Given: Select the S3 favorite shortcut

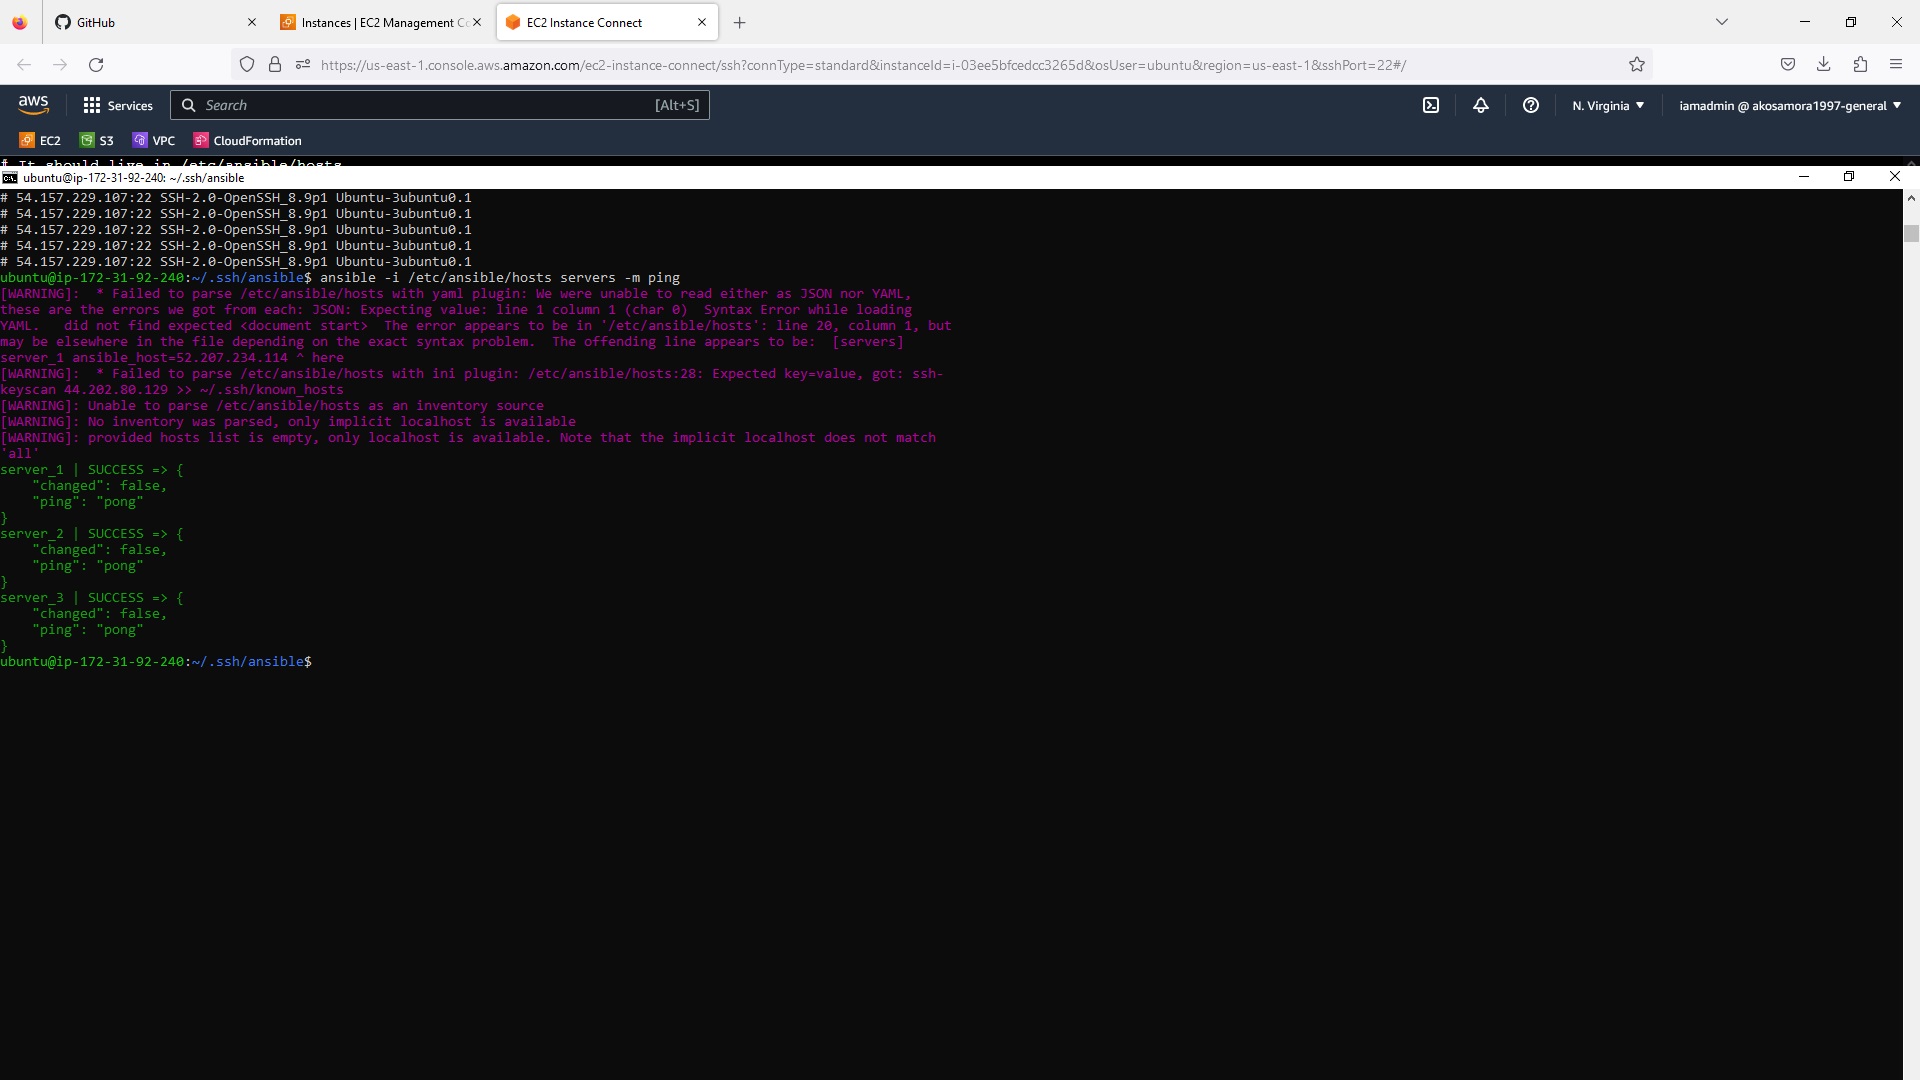Looking at the screenshot, I should pyautogui.click(x=96, y=140).
